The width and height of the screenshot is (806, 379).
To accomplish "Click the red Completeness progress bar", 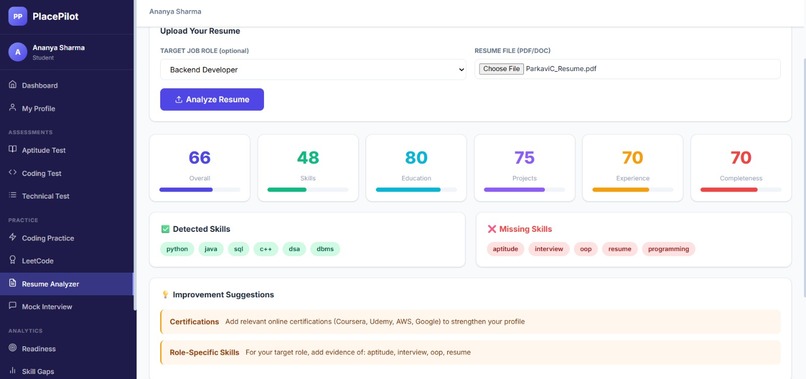I will [x=741, y=190].
